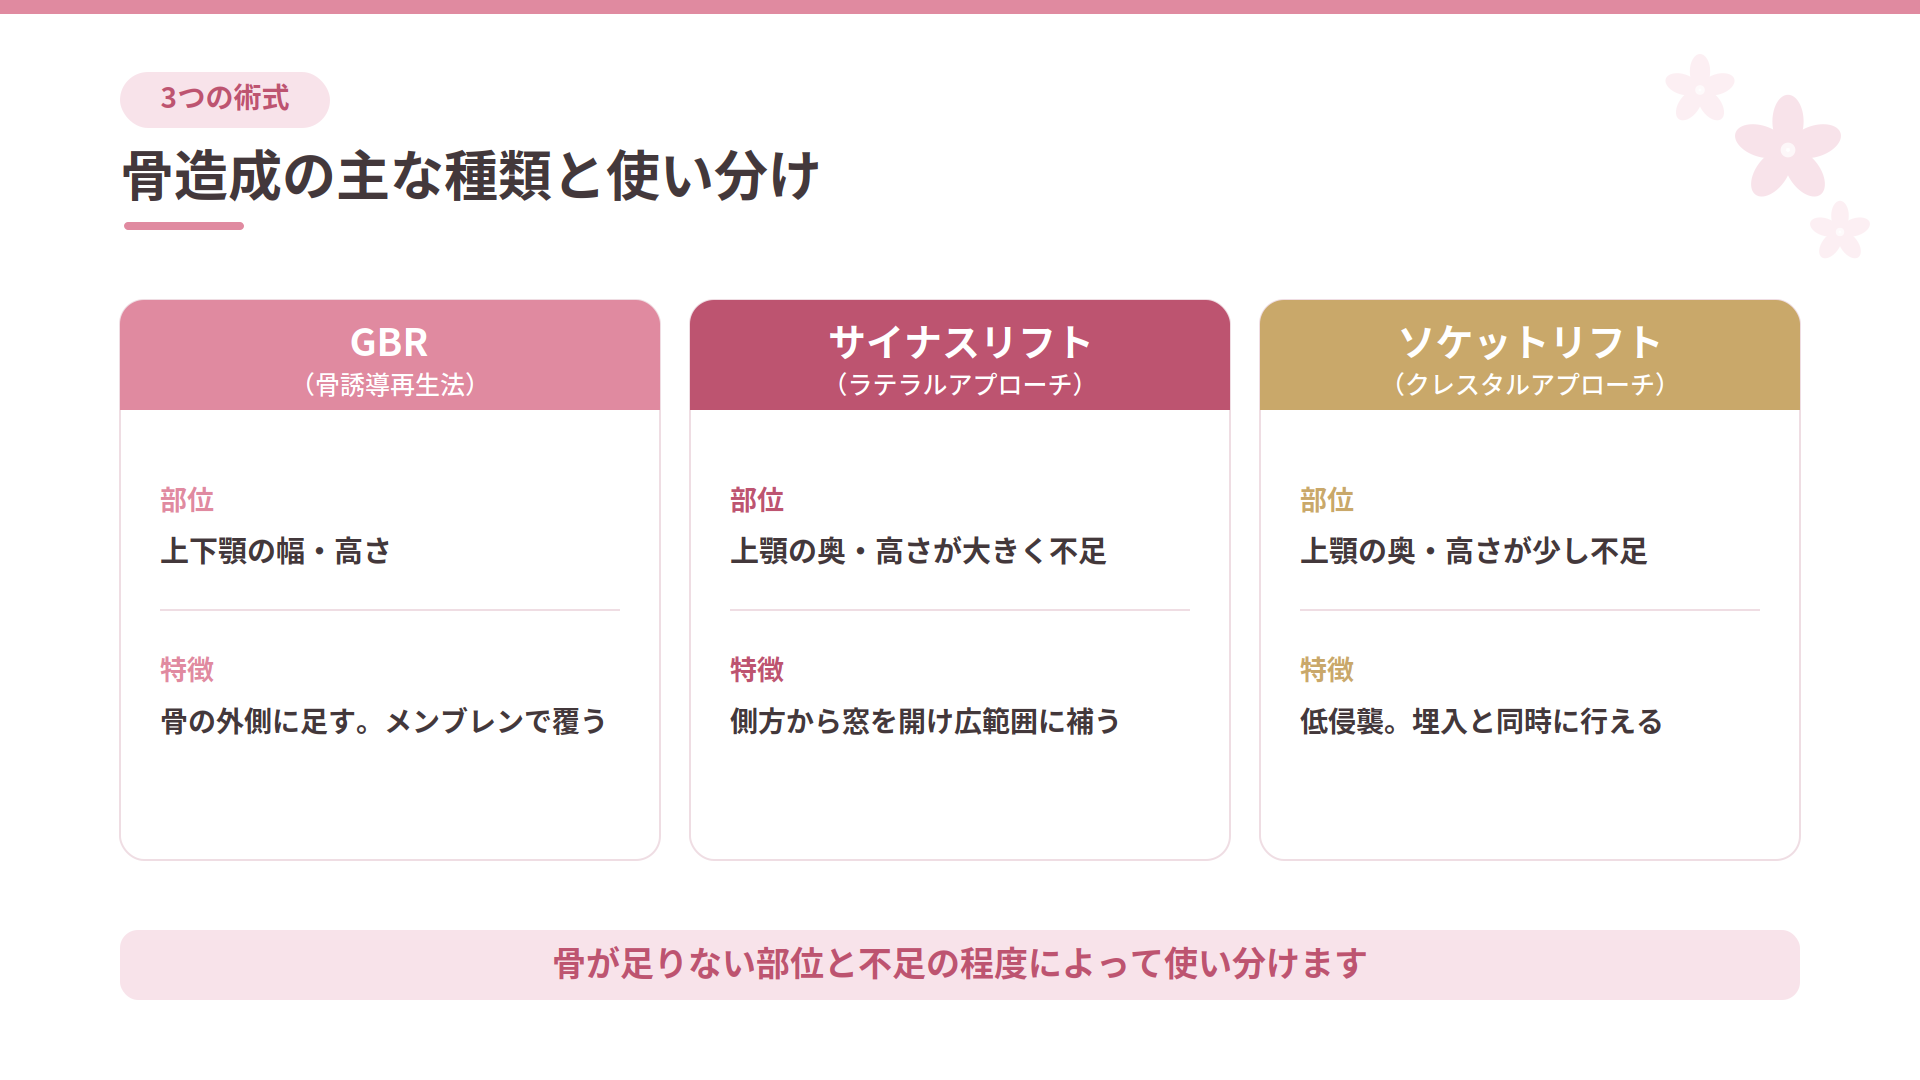Select the text 上下顎の幅・高さ
Screen dimensions: 1920x1080
pyautogui.click(x=276, y=551)
